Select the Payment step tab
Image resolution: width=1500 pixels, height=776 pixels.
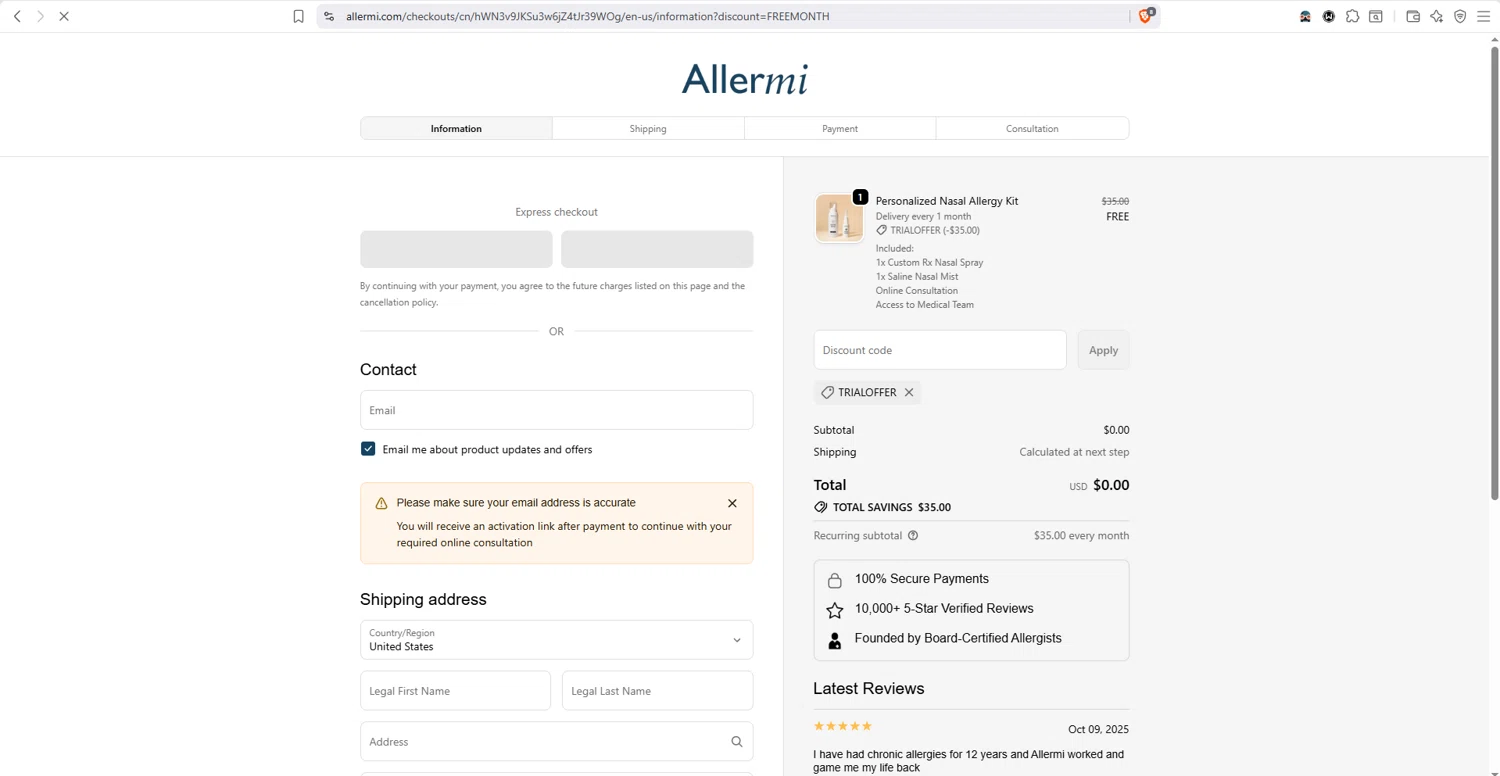click(x=840, y=128)
